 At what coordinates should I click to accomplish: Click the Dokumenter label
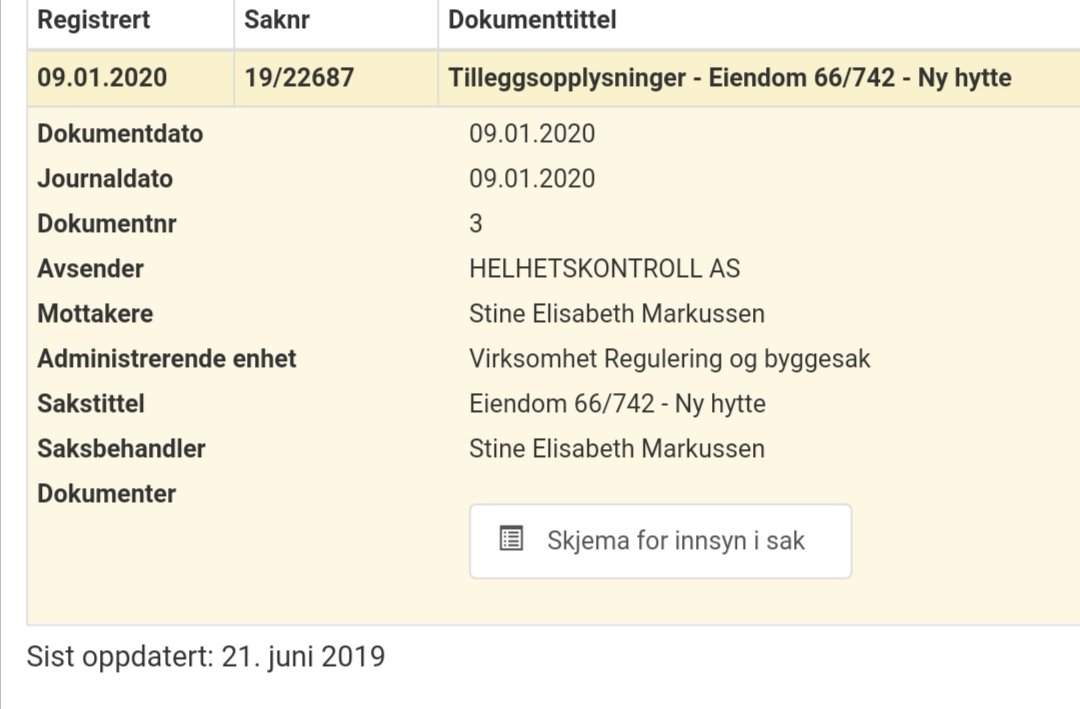click(x=106, y=494)
